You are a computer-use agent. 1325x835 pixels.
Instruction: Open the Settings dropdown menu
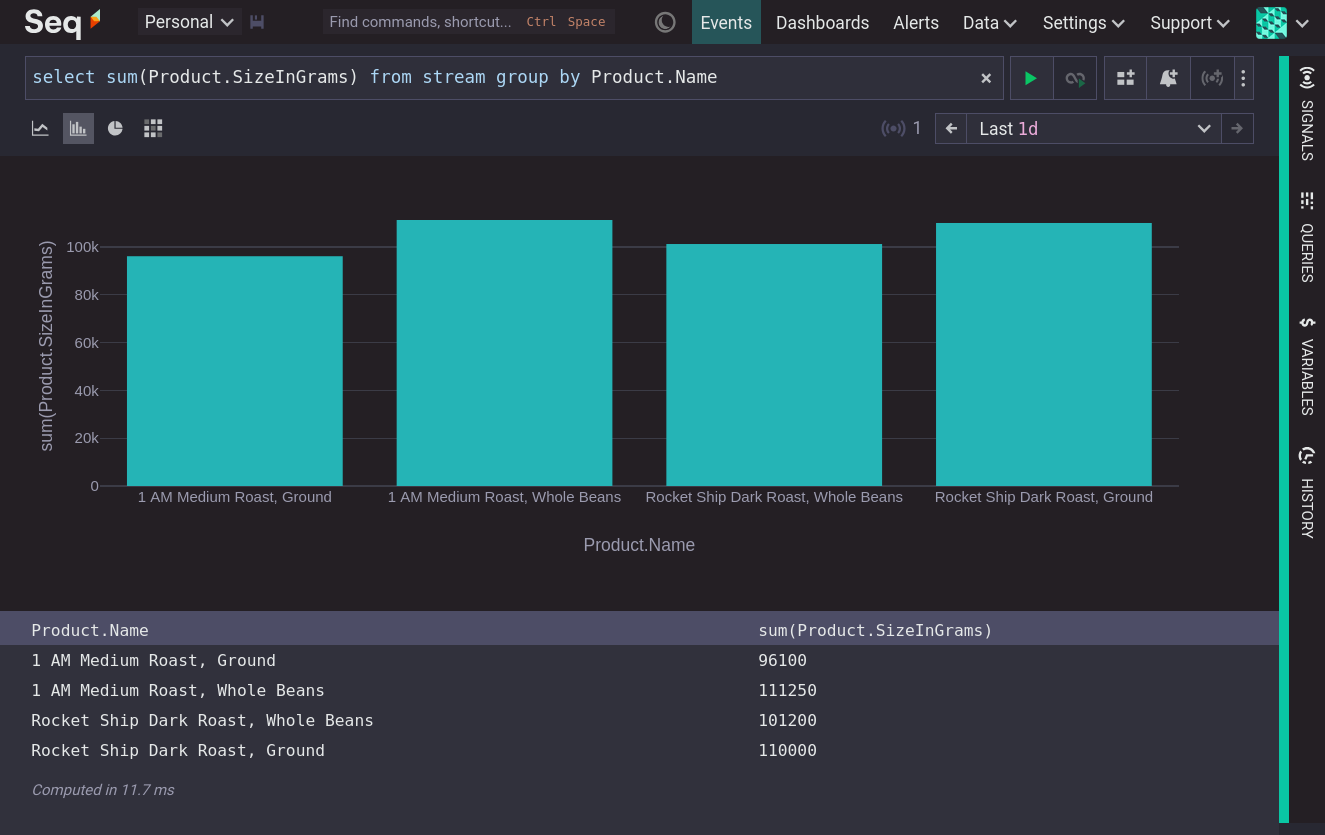[1083, 22]
